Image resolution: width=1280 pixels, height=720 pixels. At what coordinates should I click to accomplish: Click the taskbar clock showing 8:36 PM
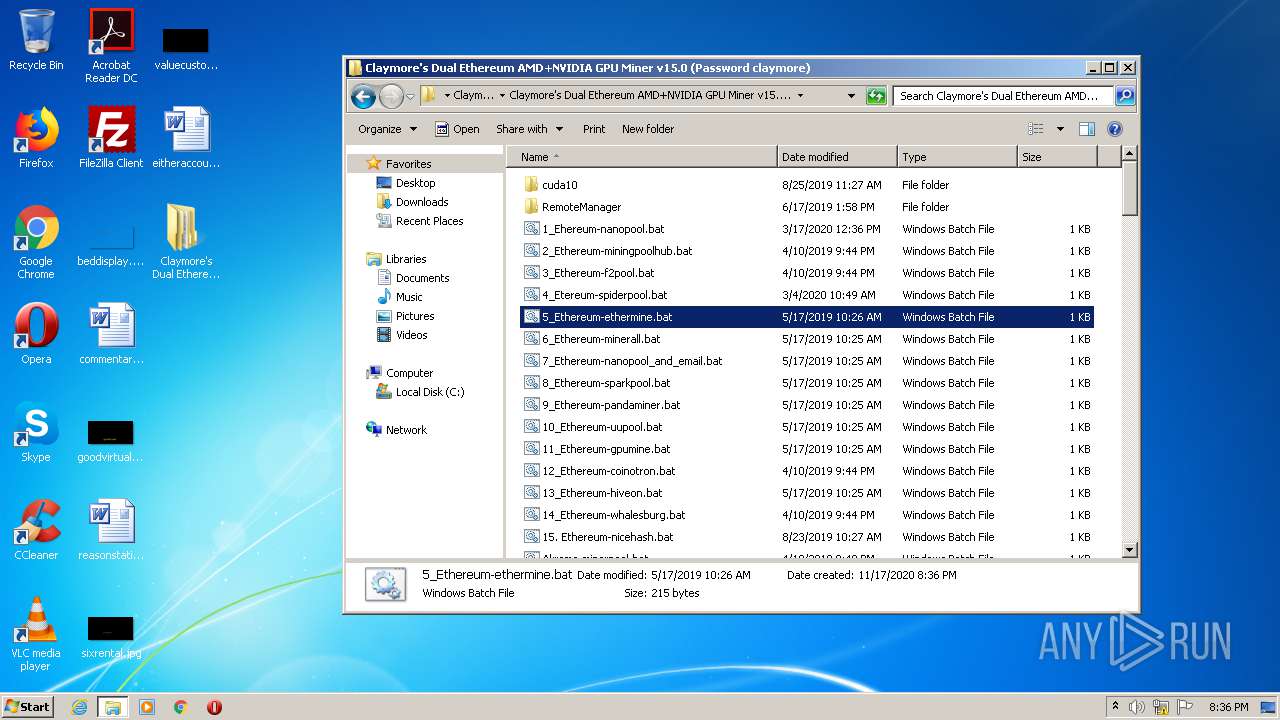(x=1228, y=707)
